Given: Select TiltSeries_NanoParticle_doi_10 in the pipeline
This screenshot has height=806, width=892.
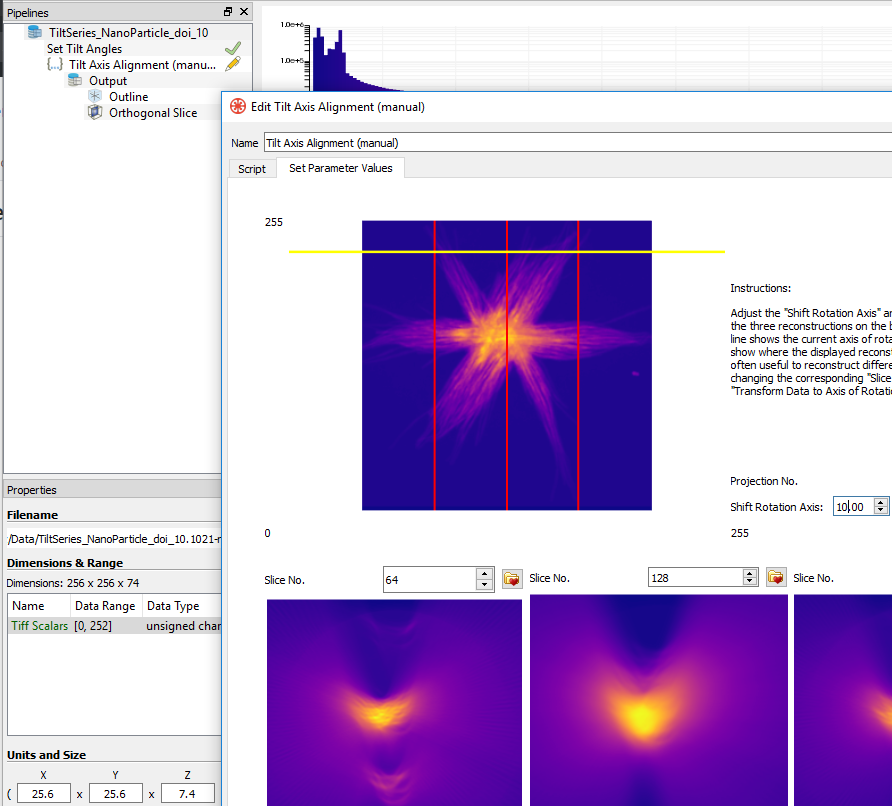Looking at the screenshot, I should (x=129, y=32).
